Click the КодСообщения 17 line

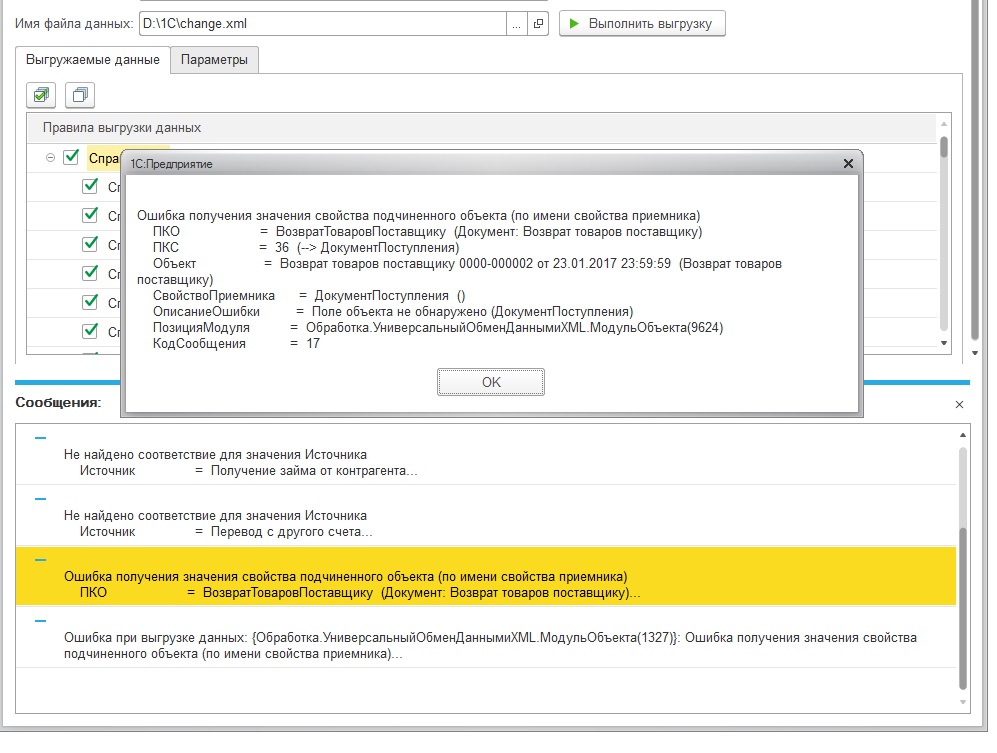click(236, 343)
